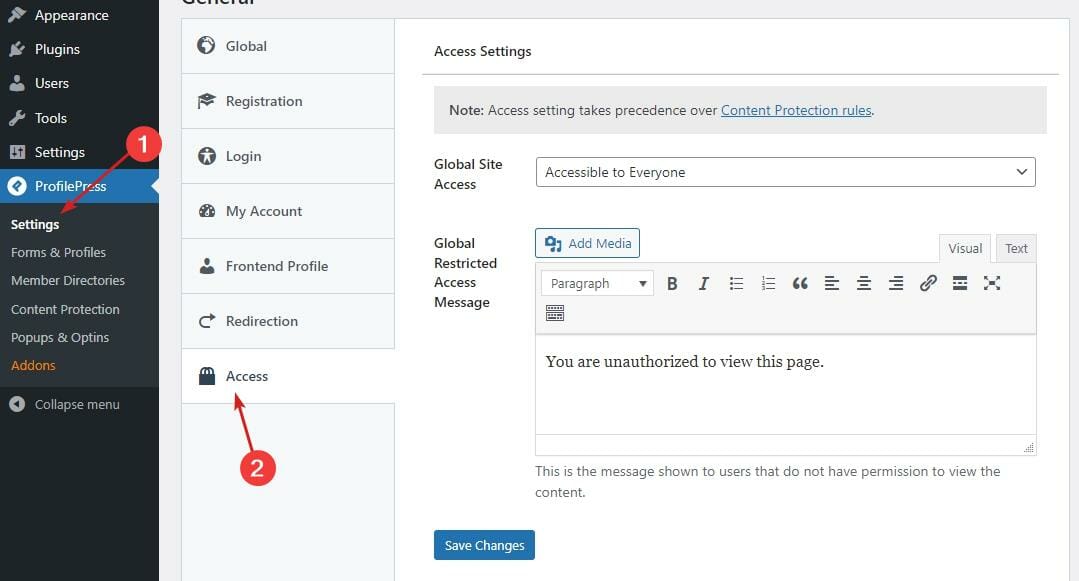Open the Global Site Access dropdown
The width and height of the screenshot is (1079, 581).
[785, 172]
